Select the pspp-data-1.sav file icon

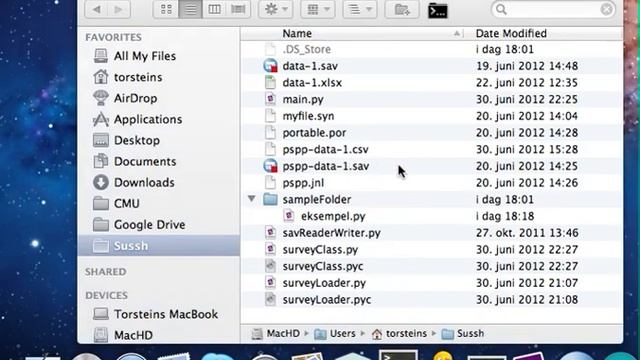point(270,166)
